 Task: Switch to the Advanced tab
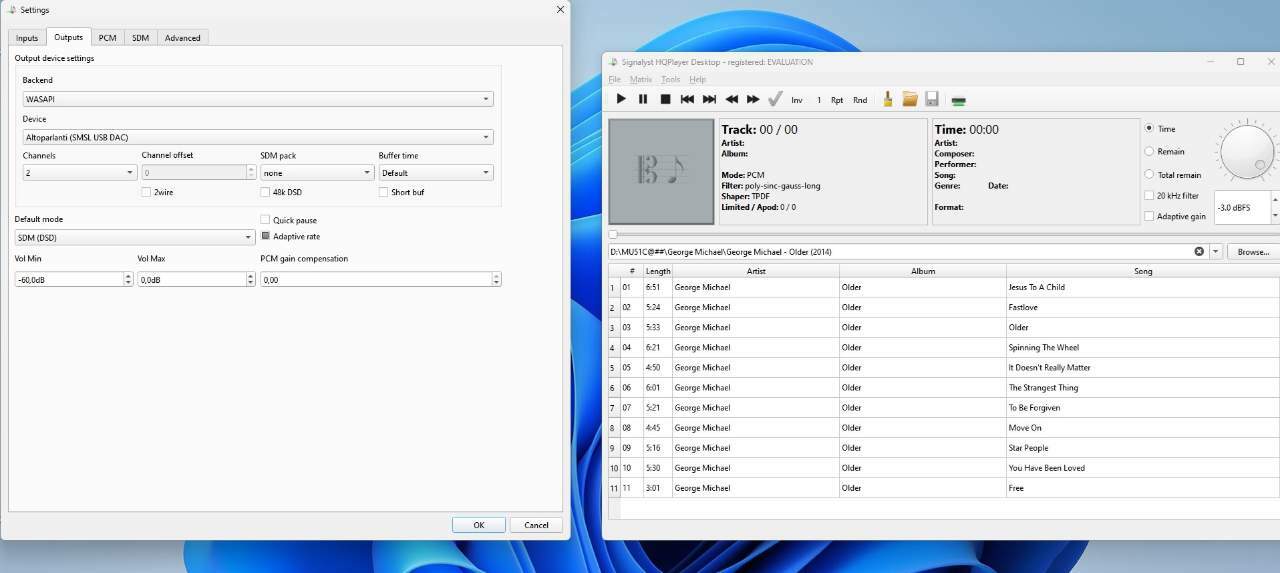tap(183, 38)
